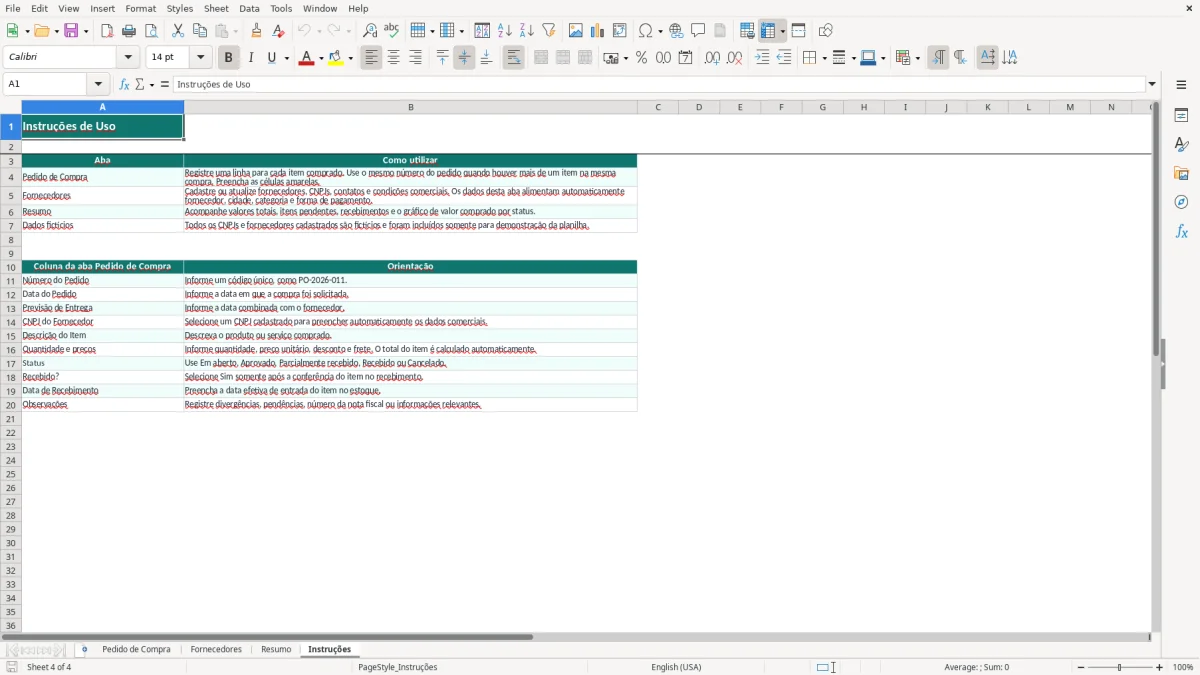Expand the Calibri font name dropdown
The height and width of the screenshot is (675, 1200).
click(x=128, y=58)
